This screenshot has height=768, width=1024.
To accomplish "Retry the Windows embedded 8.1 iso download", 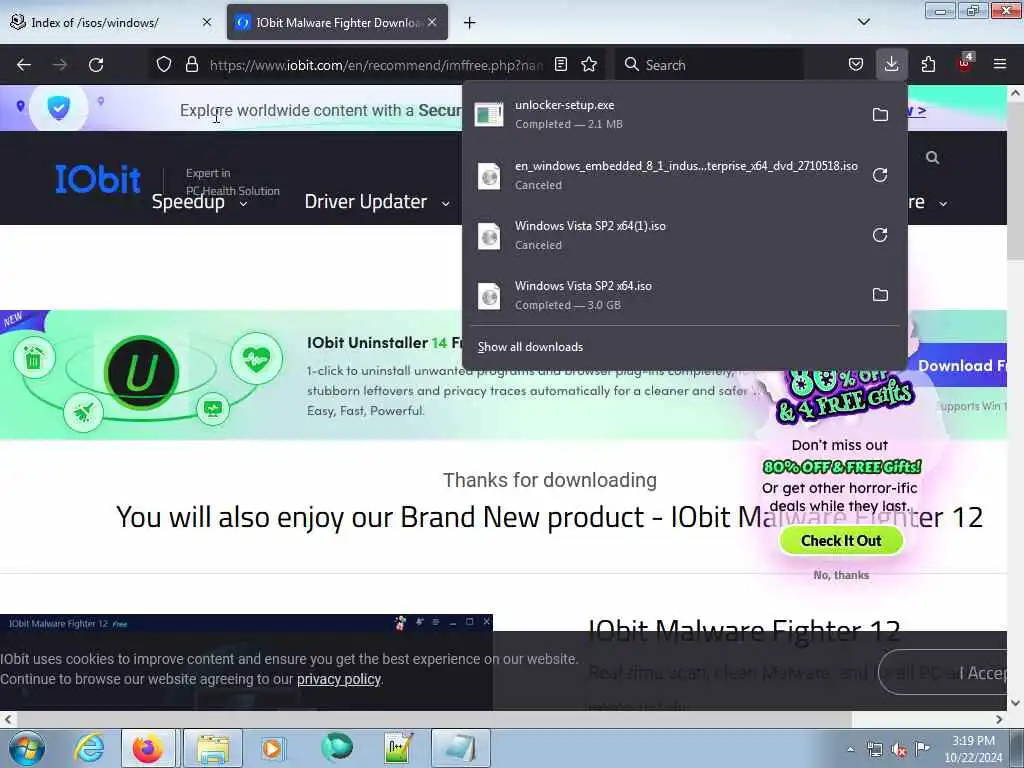I will click(x=880, y=175).
